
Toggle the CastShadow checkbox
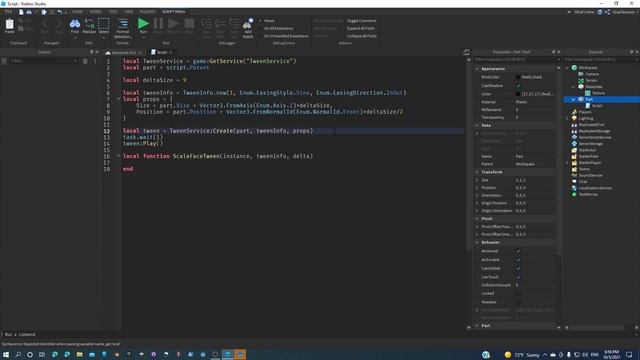(x=518, y=86)
